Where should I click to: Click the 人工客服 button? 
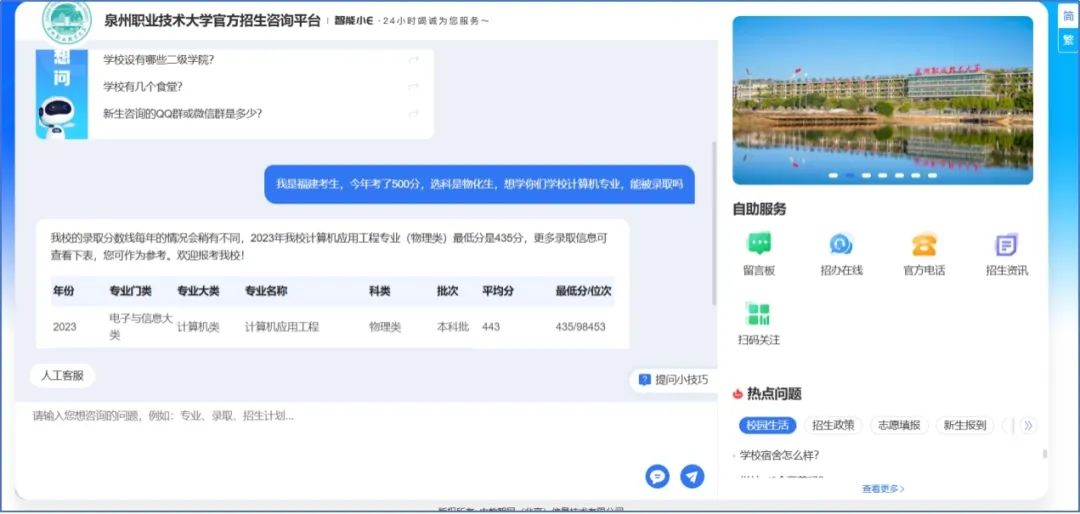point(62,376)
